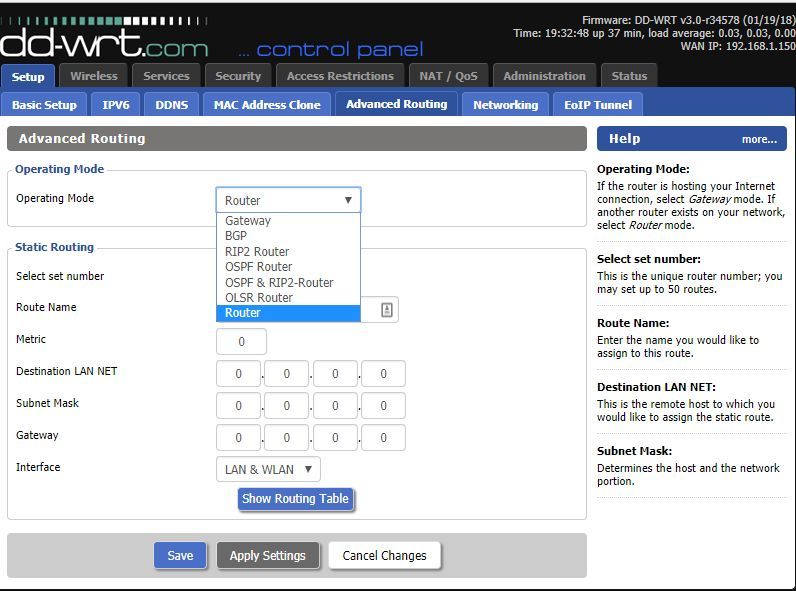Choose BGP in the operating mode list
This screenshot has width=796, height=591.
click(x=288, y=236)
